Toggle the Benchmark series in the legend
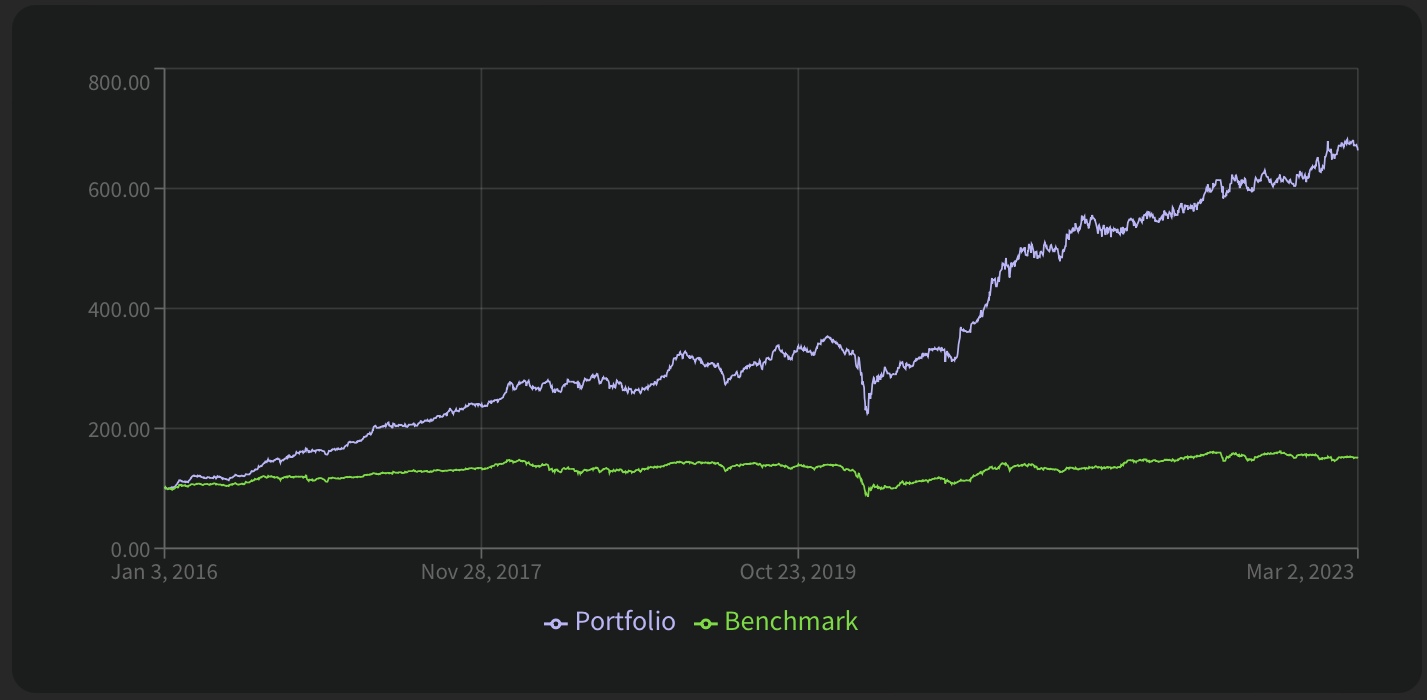 pos(790,622)
